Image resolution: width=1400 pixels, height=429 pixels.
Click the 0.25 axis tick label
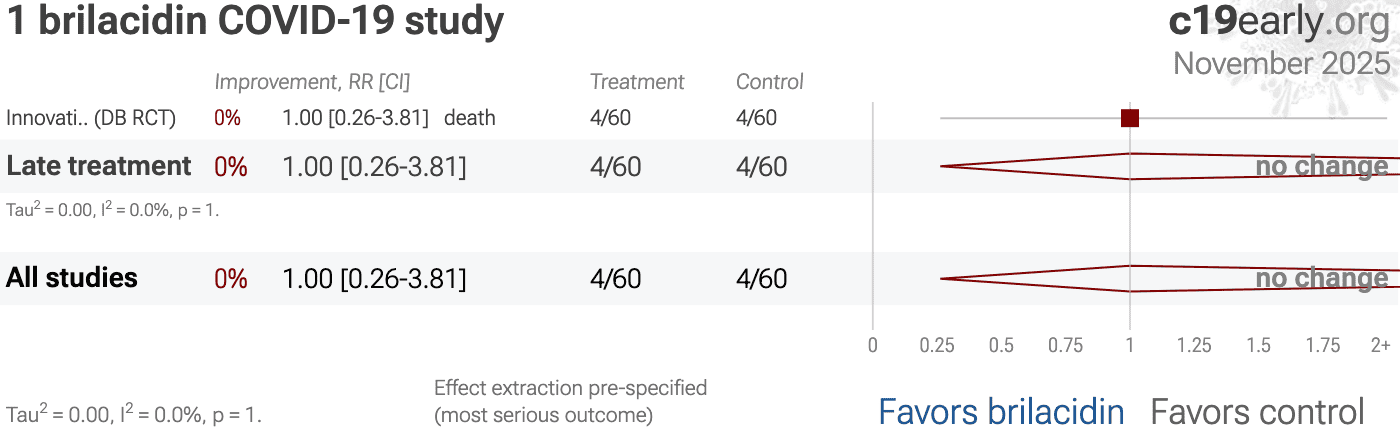[937, 346]
